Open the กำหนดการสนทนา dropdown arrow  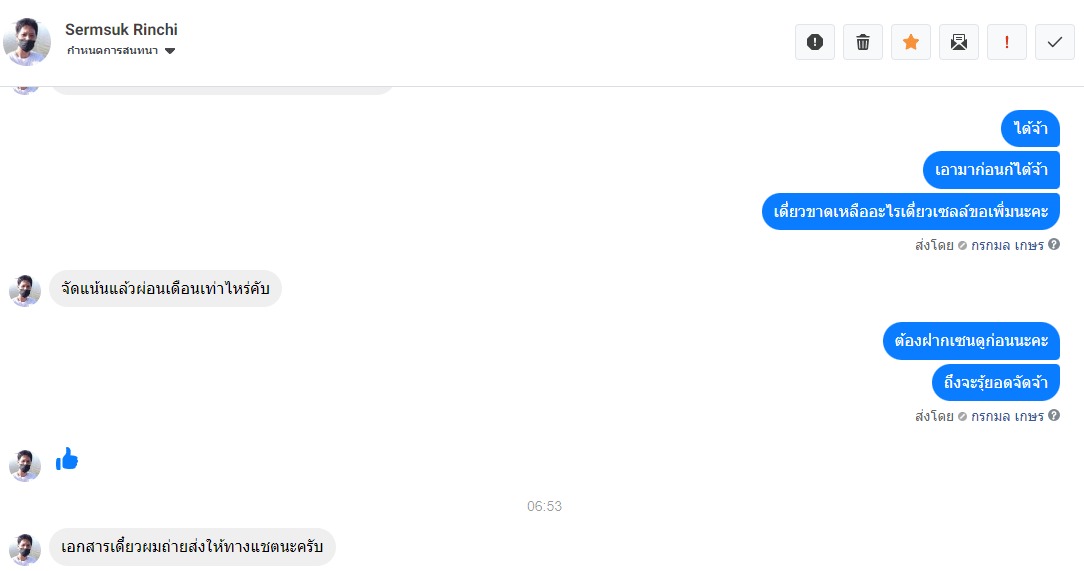click(x=170, y=50)
